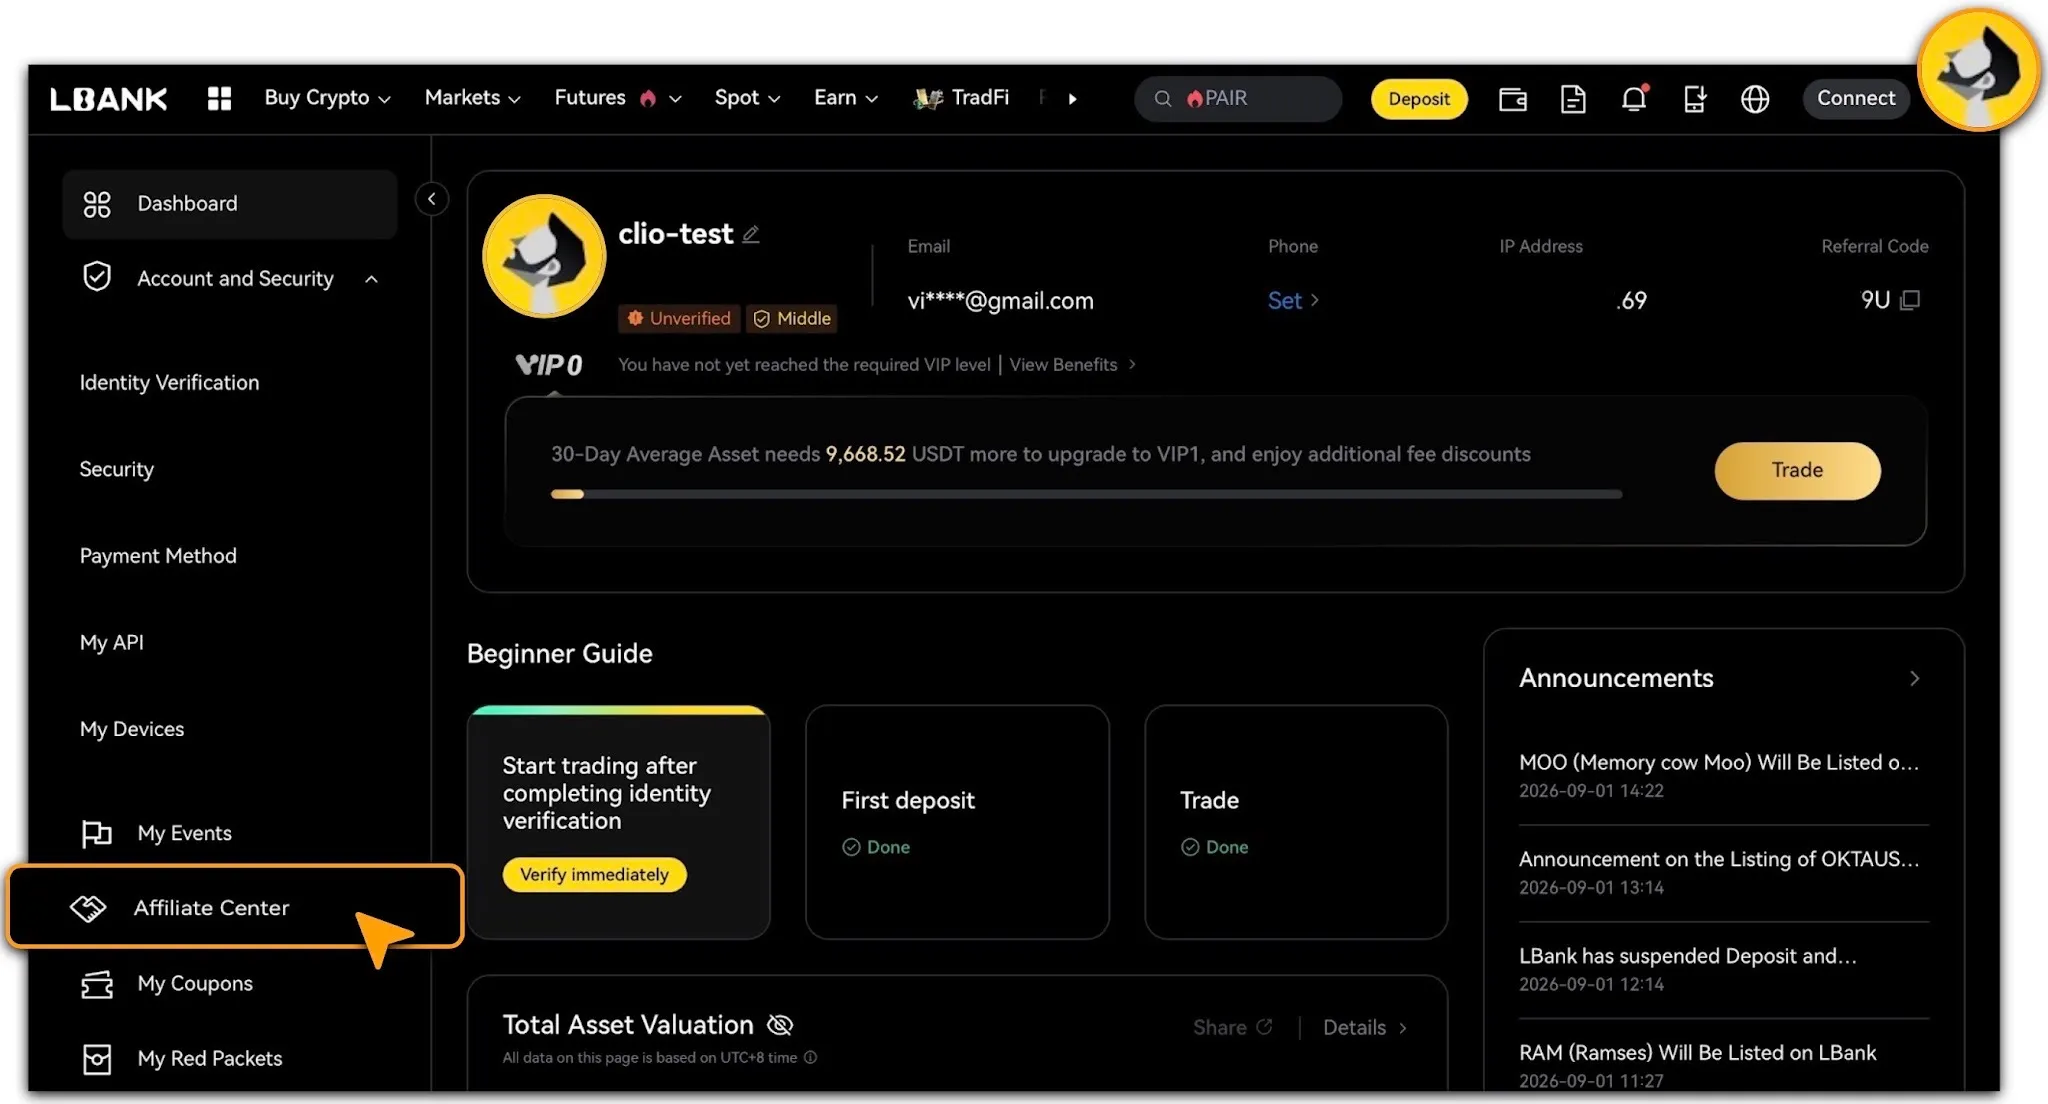
Task: Open the wallet icon in top bar
Action: point(1512,99)
